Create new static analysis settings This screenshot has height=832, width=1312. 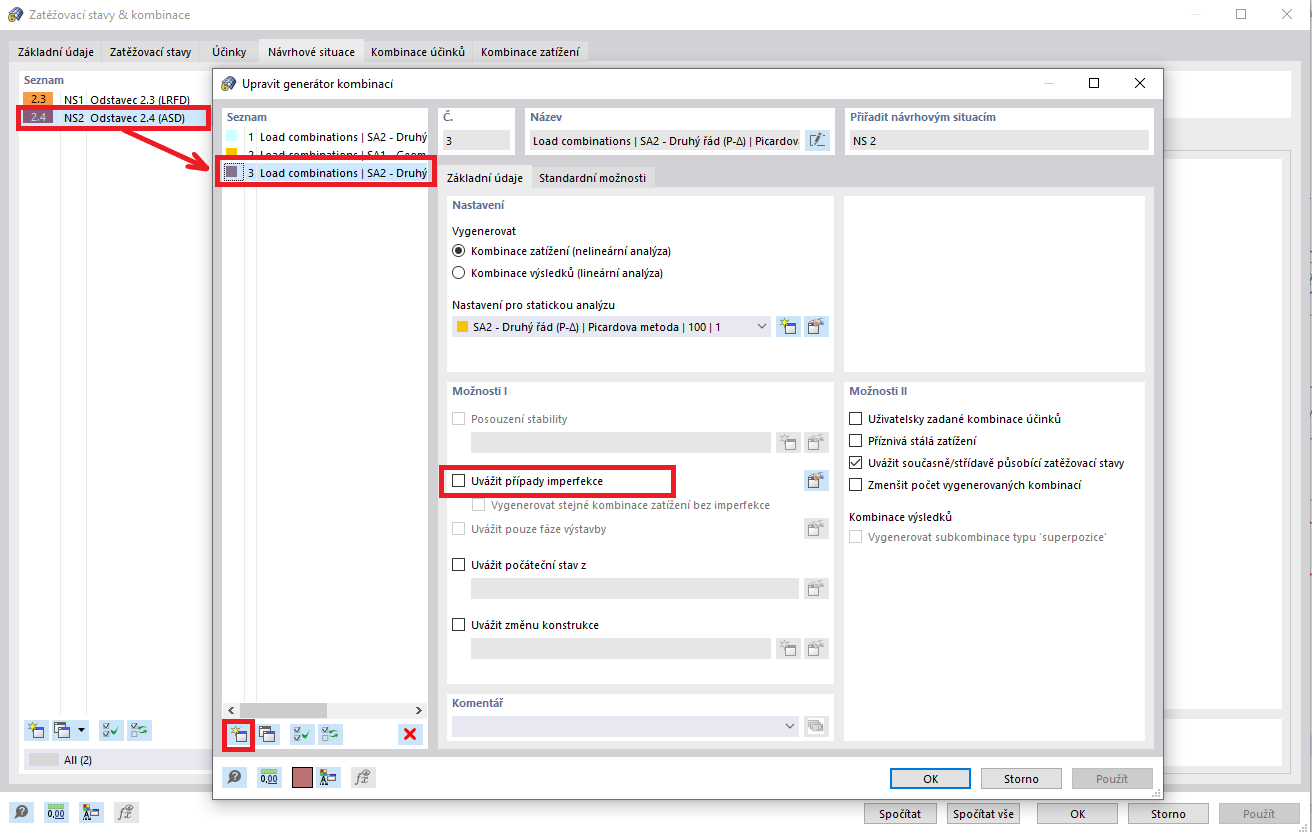tap(788, 326)
